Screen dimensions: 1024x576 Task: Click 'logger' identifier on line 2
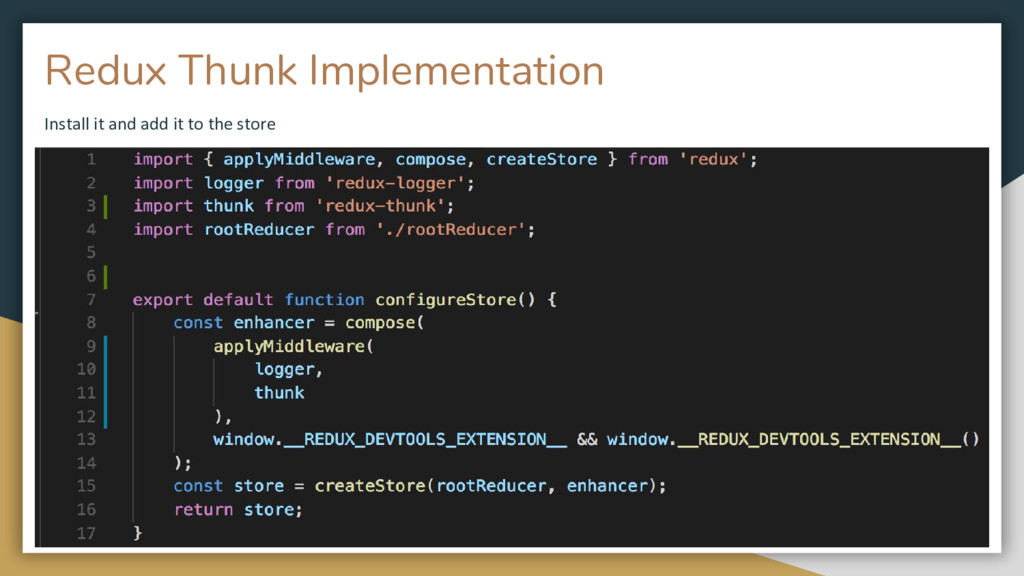click(234, 184)
